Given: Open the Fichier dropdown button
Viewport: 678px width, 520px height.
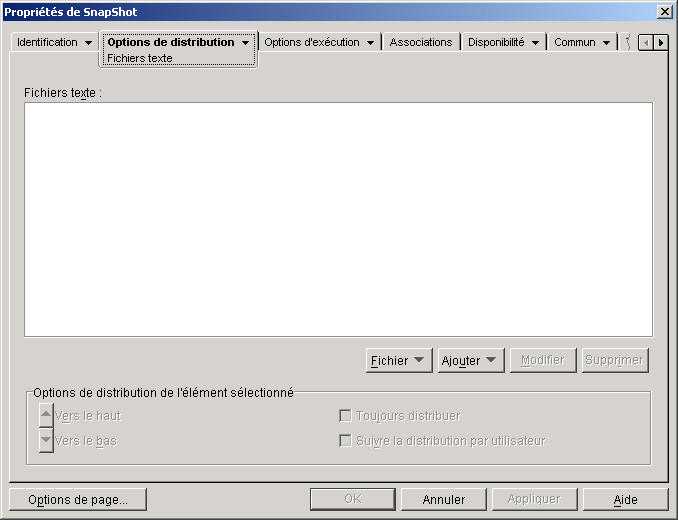Looking at the screenshot, I should 399,360.
